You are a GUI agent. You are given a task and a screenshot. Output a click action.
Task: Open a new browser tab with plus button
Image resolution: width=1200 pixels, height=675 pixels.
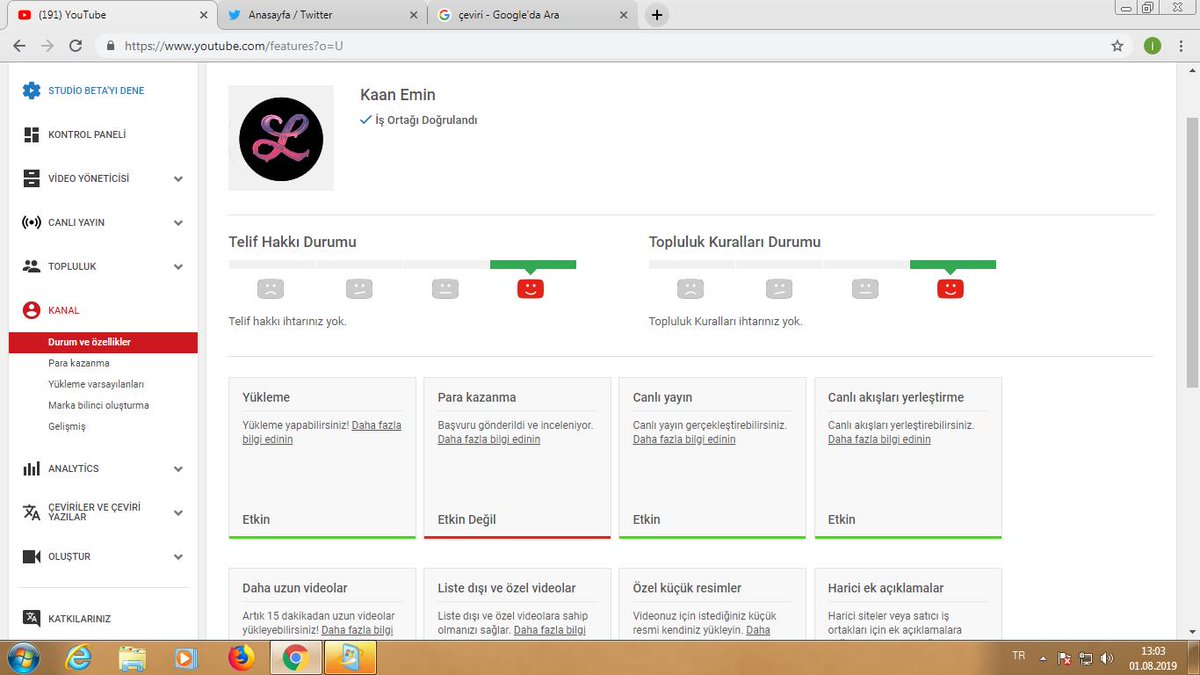click(x=656, y=15)
